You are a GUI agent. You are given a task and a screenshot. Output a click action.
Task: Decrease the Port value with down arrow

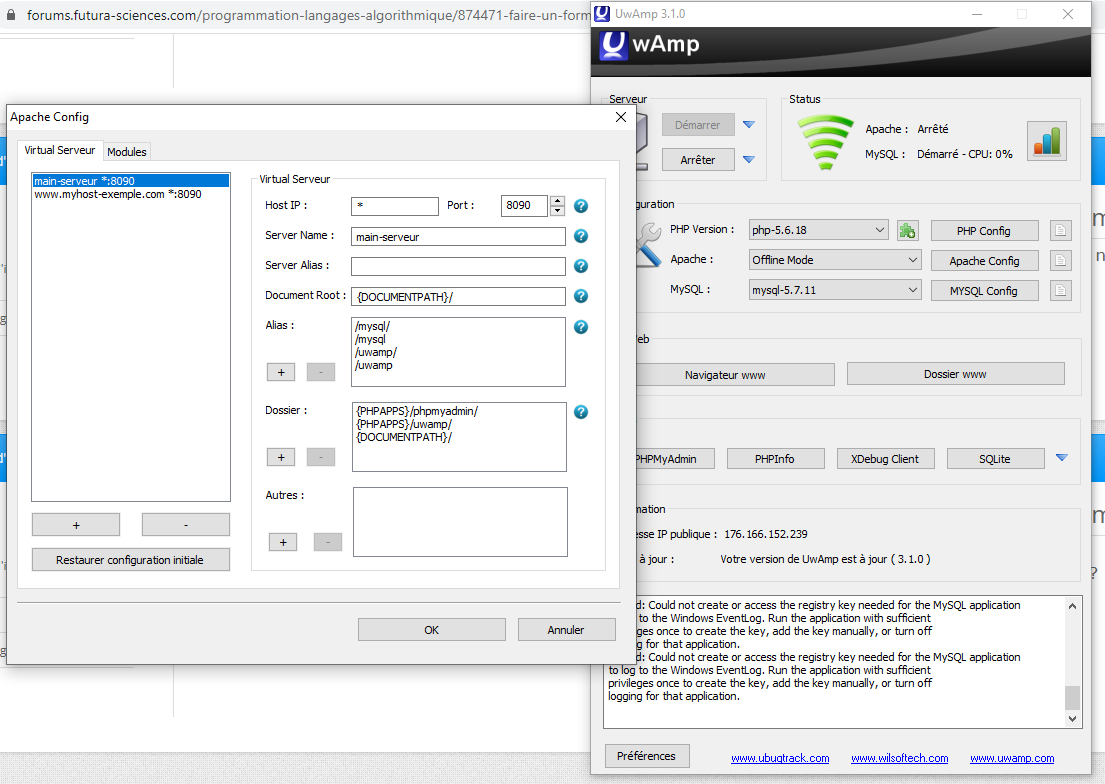point(557,210)
